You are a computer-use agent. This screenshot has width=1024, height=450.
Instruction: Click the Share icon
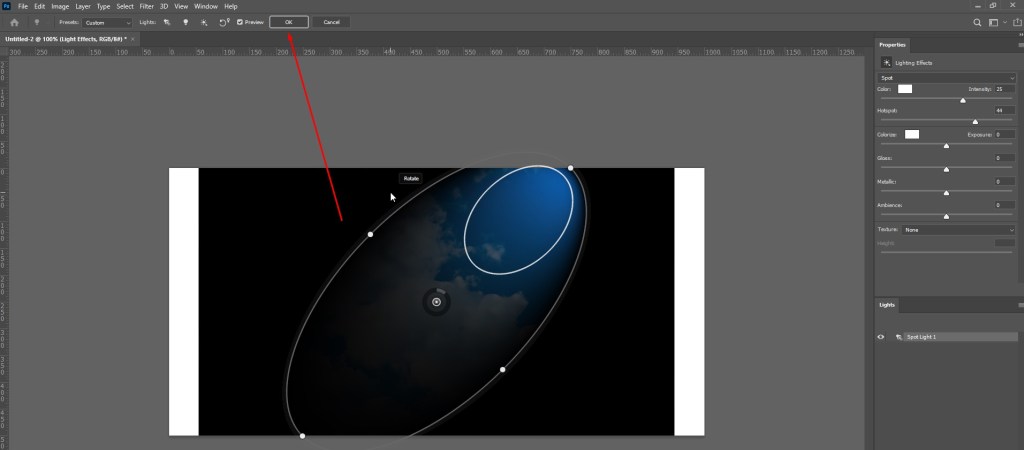click(1017, 22)
